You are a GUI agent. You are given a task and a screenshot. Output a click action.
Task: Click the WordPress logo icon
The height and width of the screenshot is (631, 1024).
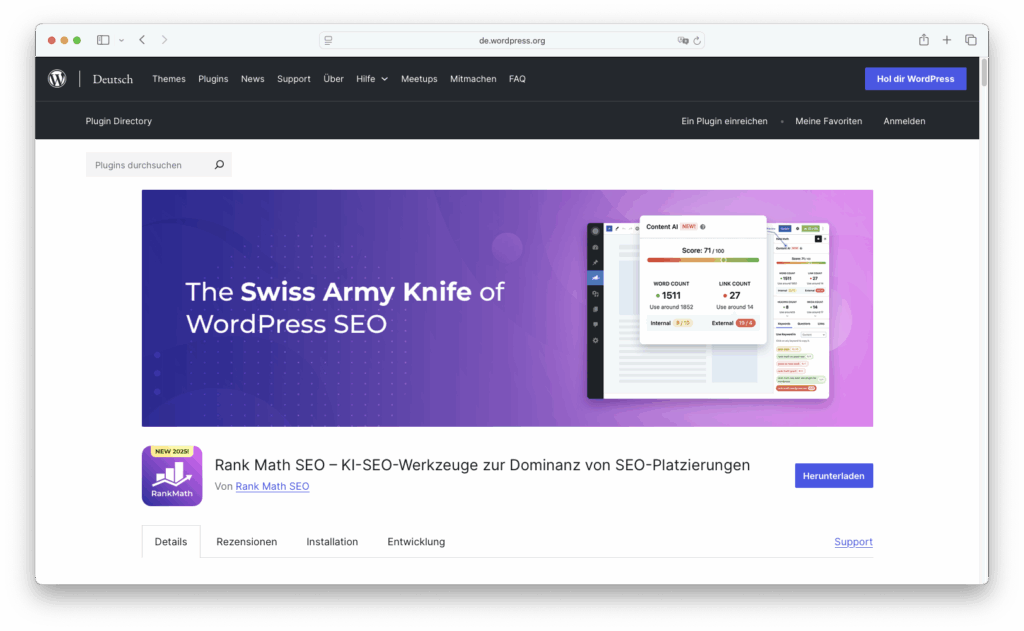(57, 79)
